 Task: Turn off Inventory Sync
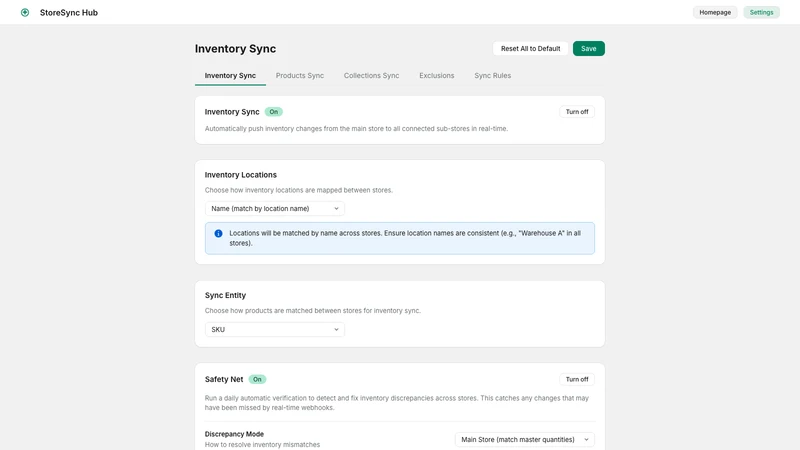click(577, 112)
